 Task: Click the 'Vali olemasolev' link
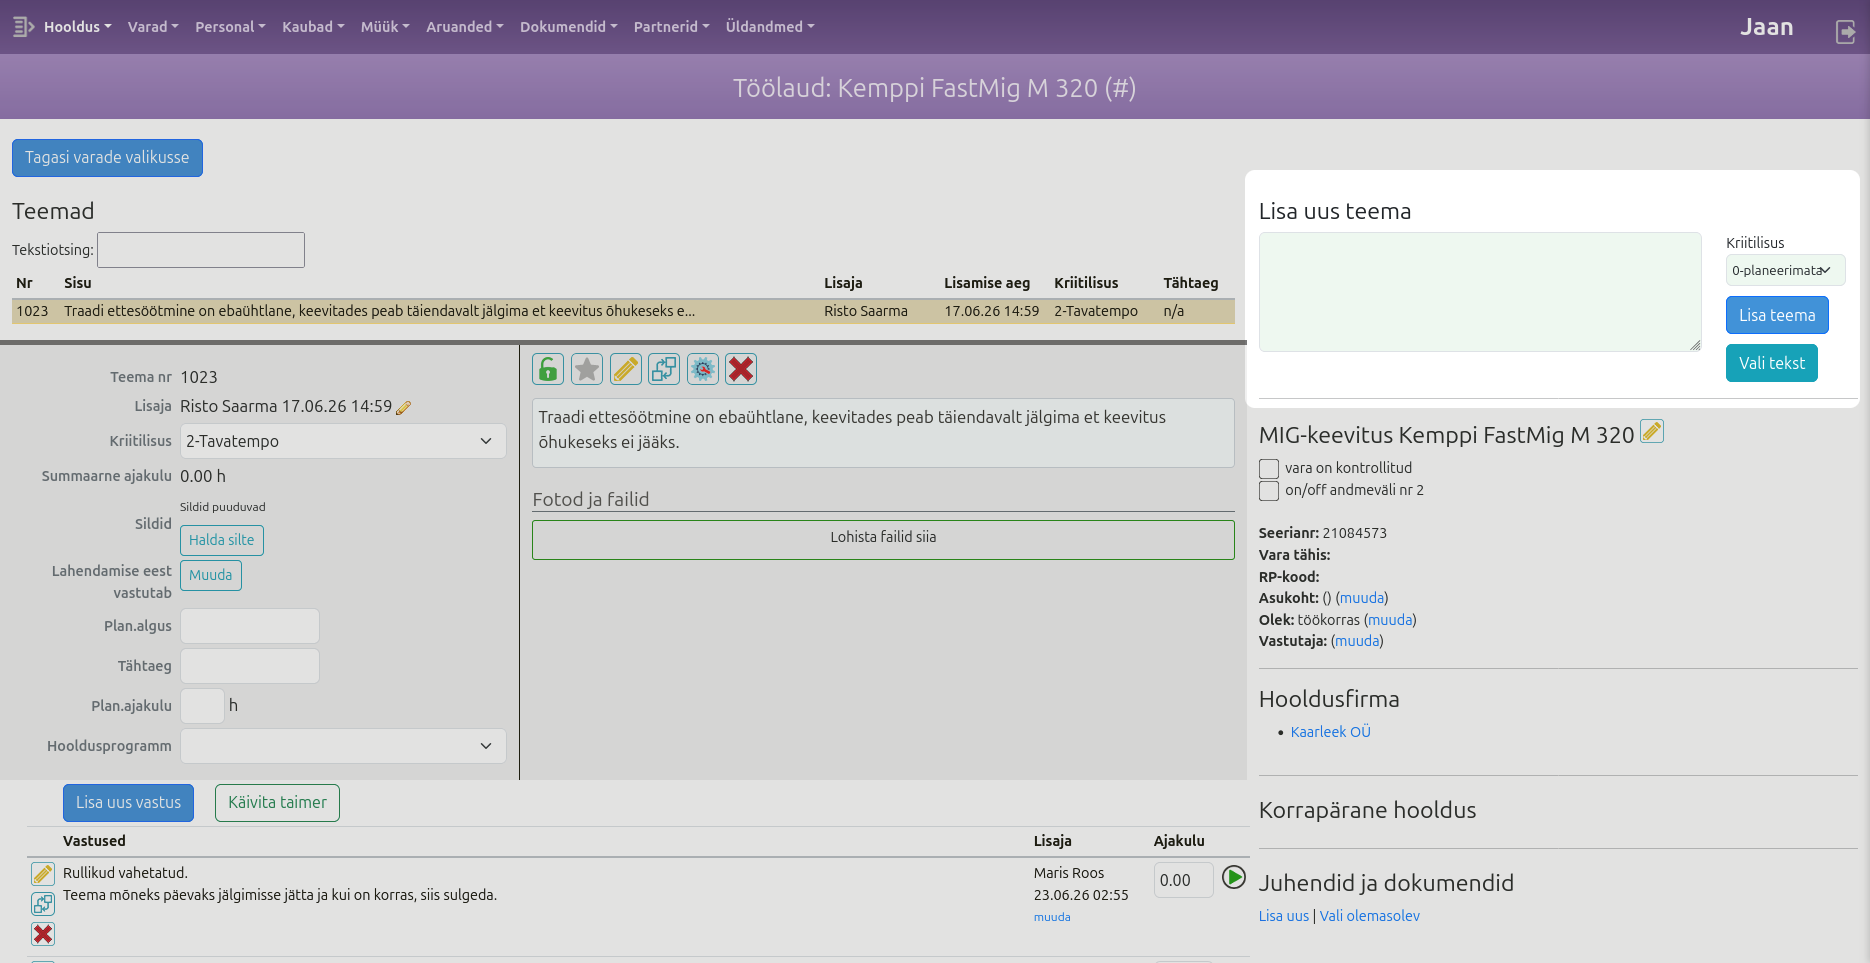1370,916
